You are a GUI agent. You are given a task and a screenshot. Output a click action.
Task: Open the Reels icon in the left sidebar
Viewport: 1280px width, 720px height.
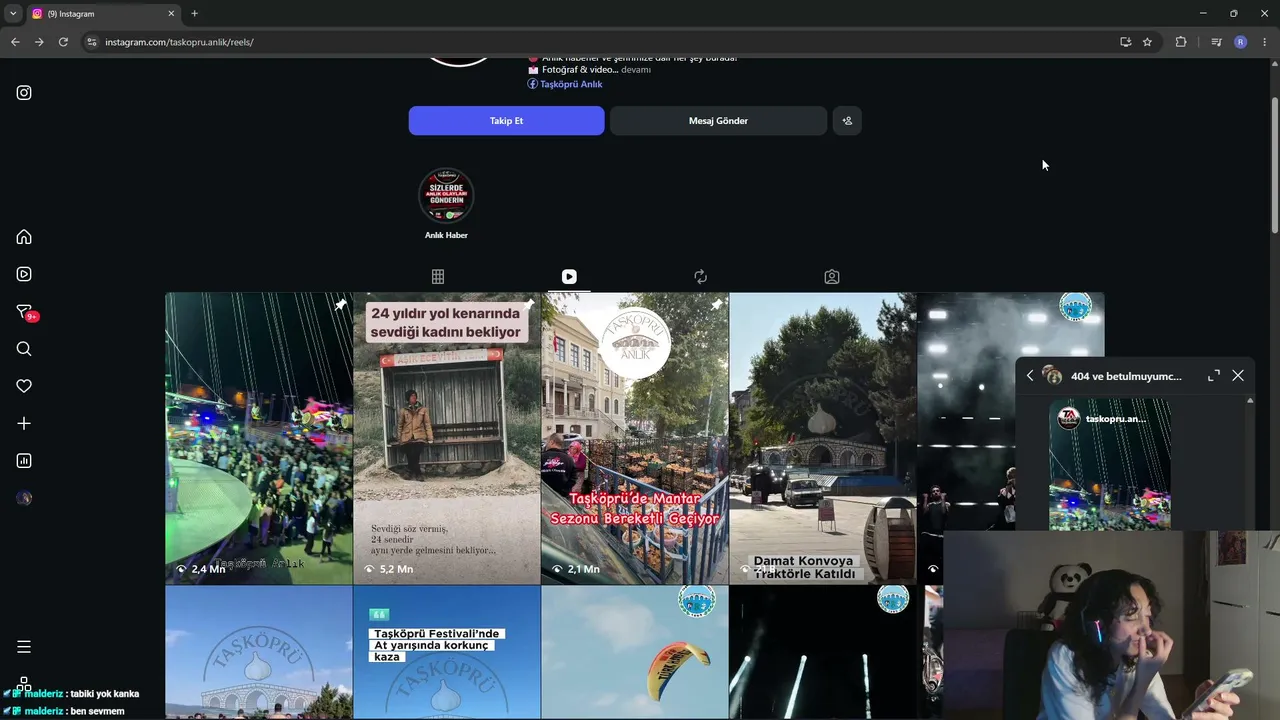click(24, 274)
